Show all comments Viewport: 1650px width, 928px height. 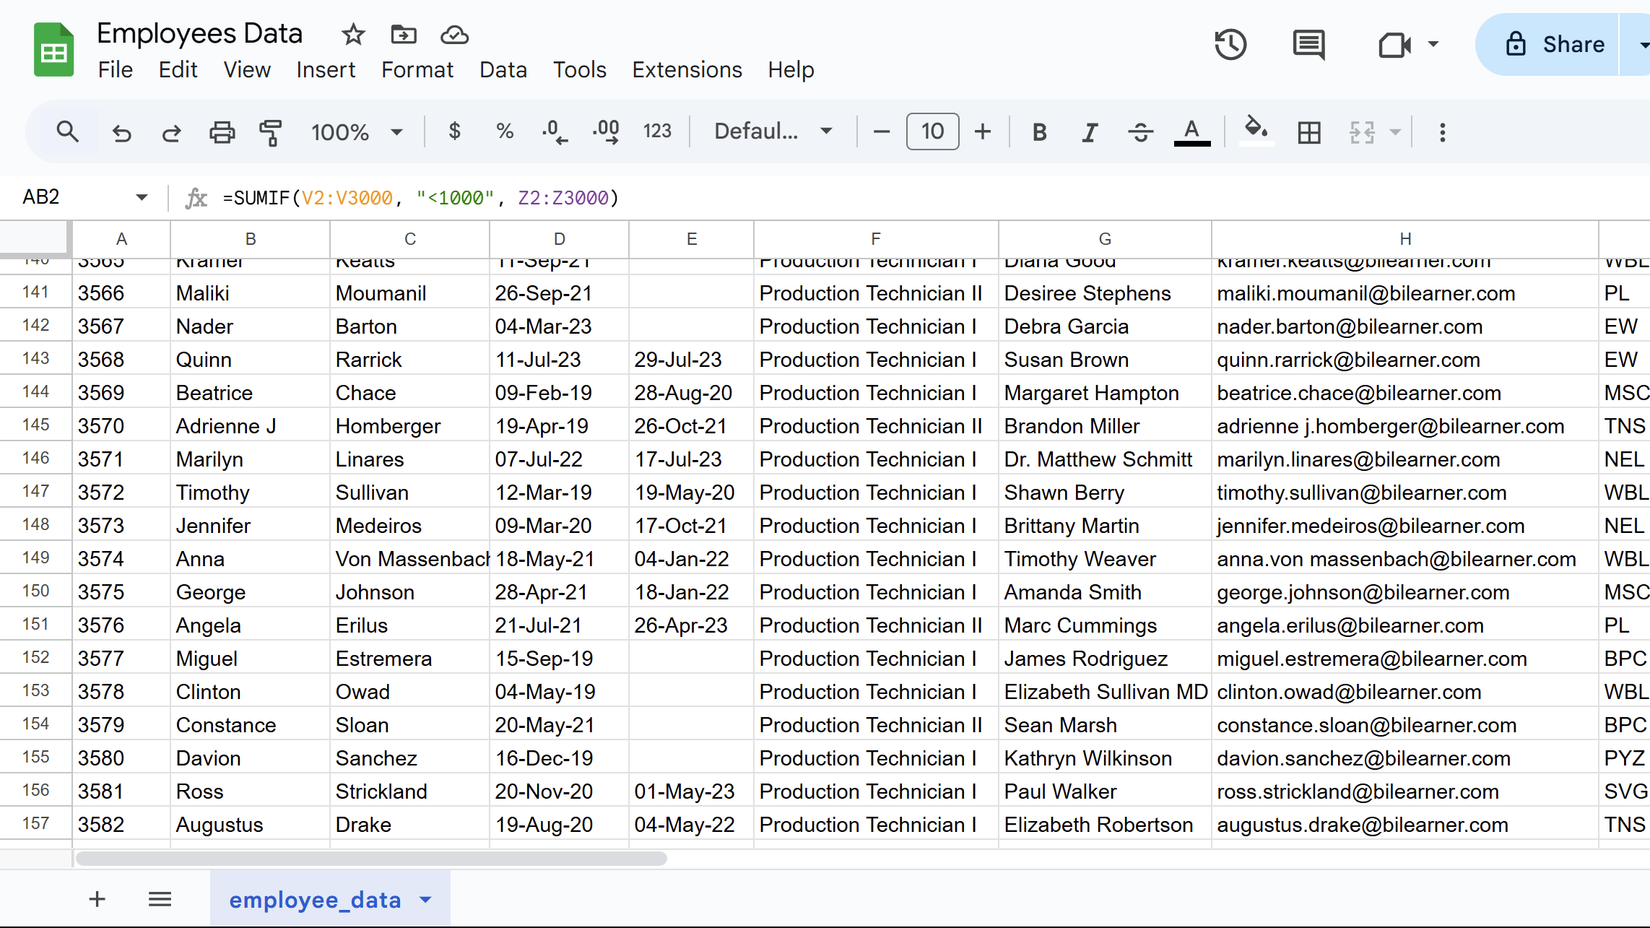[1308, 44]
